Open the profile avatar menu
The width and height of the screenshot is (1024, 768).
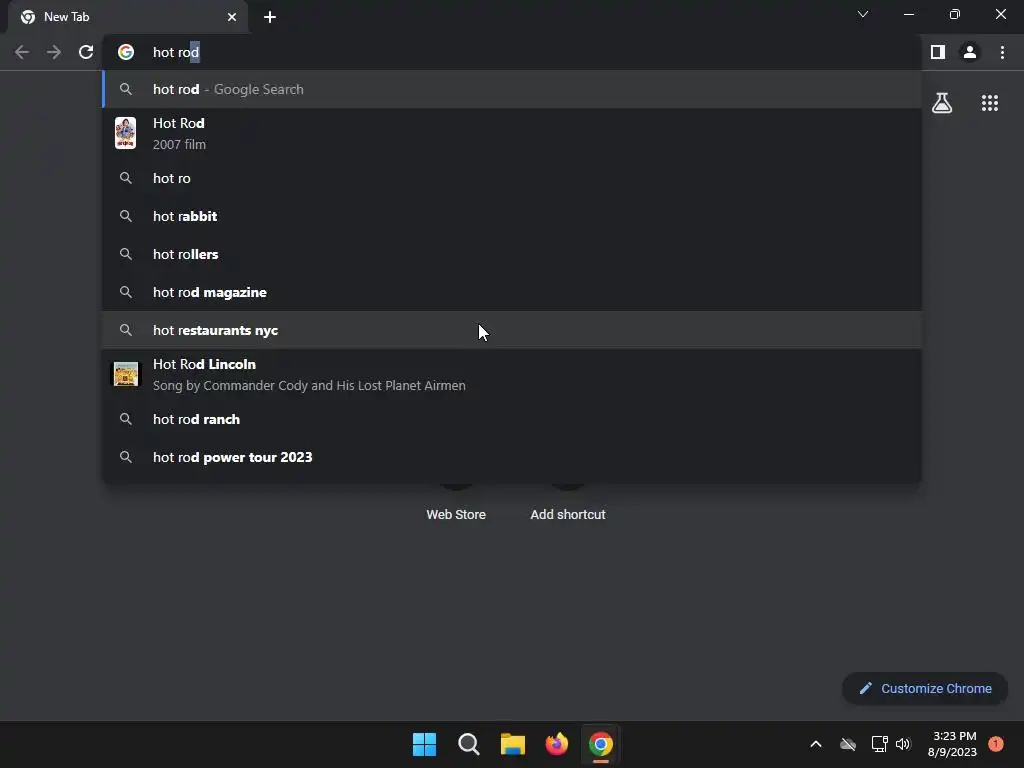click(970, 52)
